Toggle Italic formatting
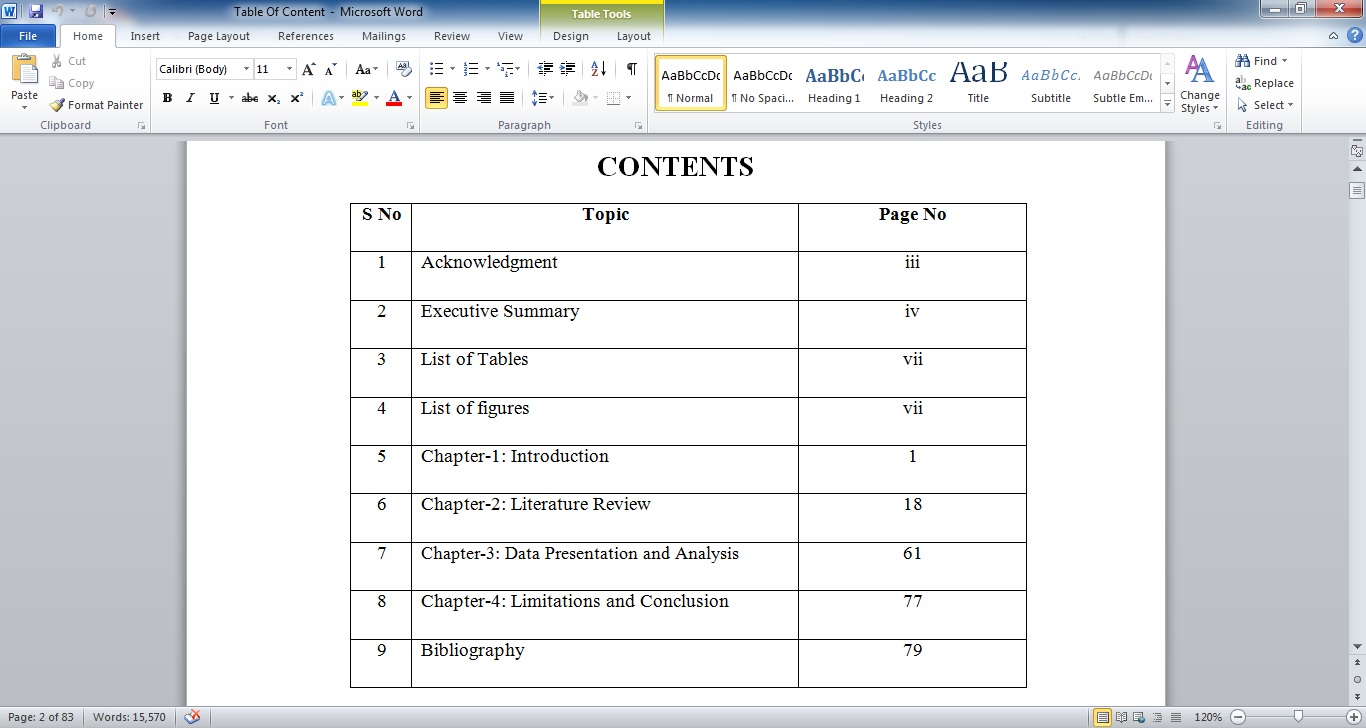1366x728 pixels. 190,98
